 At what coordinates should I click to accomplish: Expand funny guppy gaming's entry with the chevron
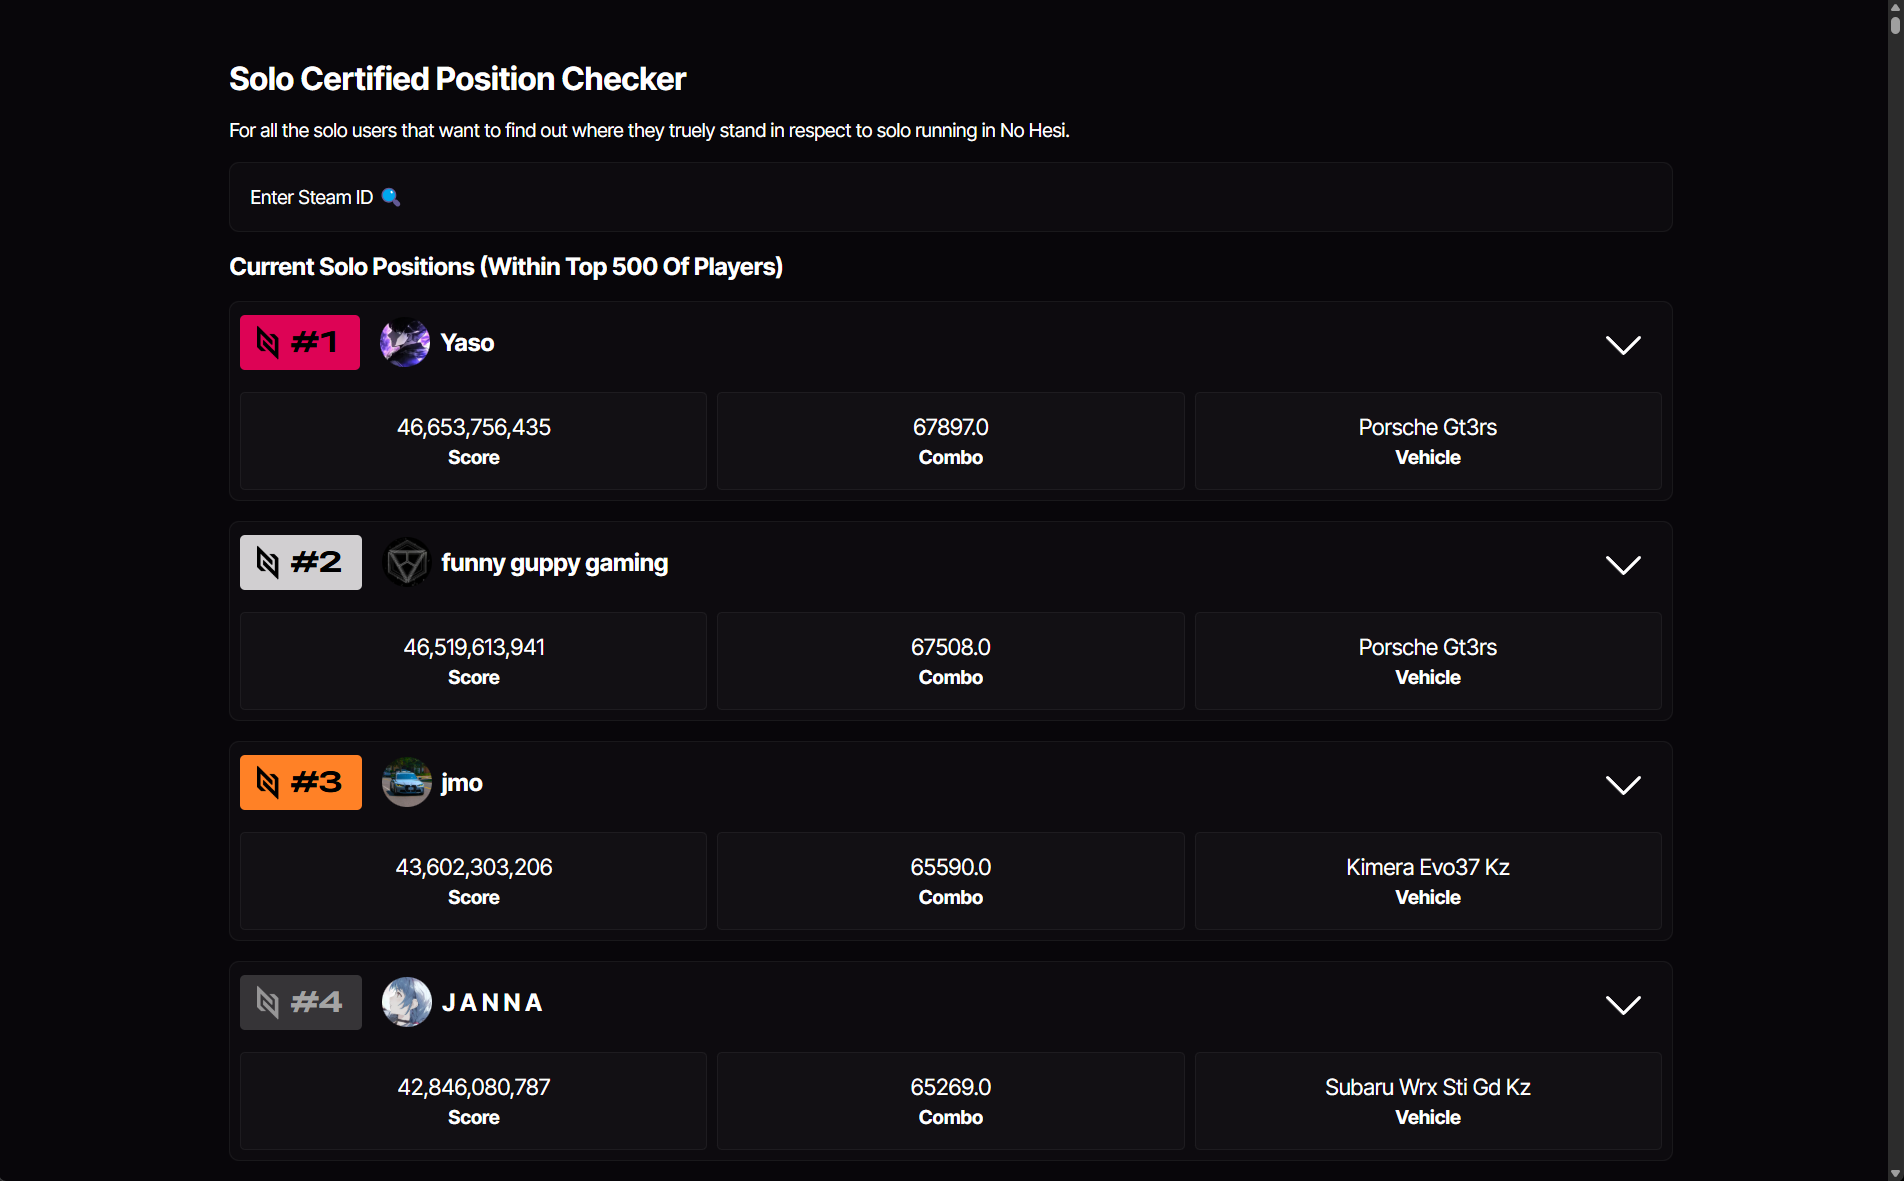[x=1622, y=565]
